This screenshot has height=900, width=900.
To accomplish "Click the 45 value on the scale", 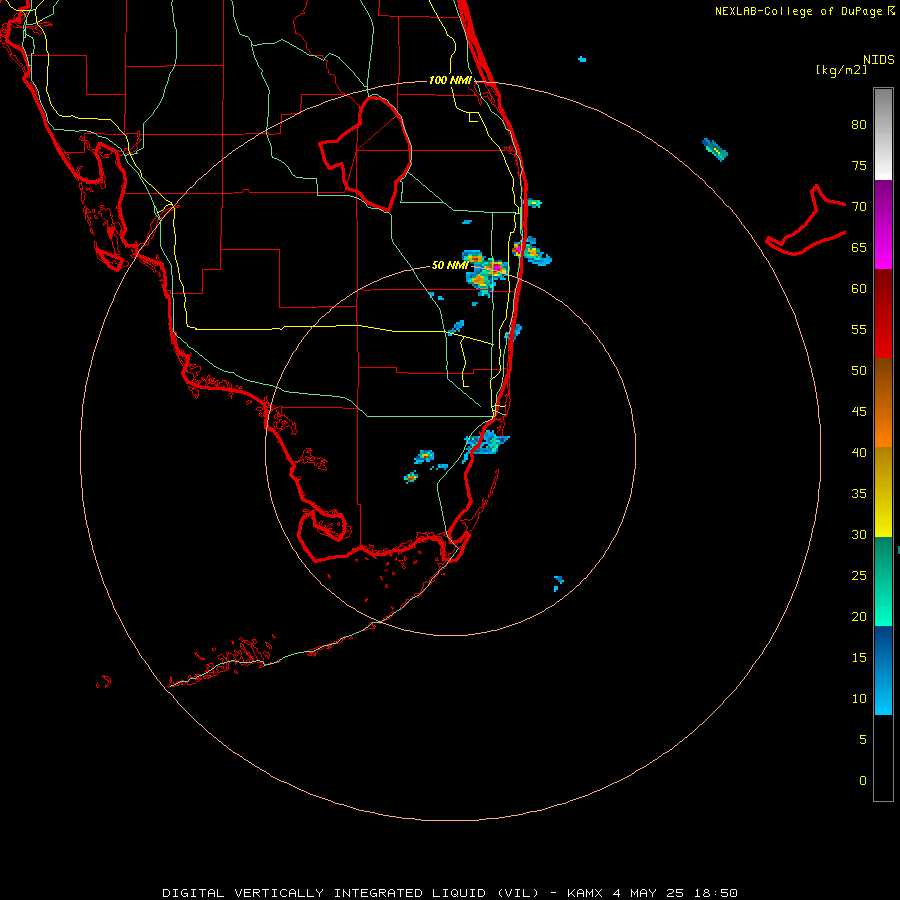I will click(x=859, y=412).
